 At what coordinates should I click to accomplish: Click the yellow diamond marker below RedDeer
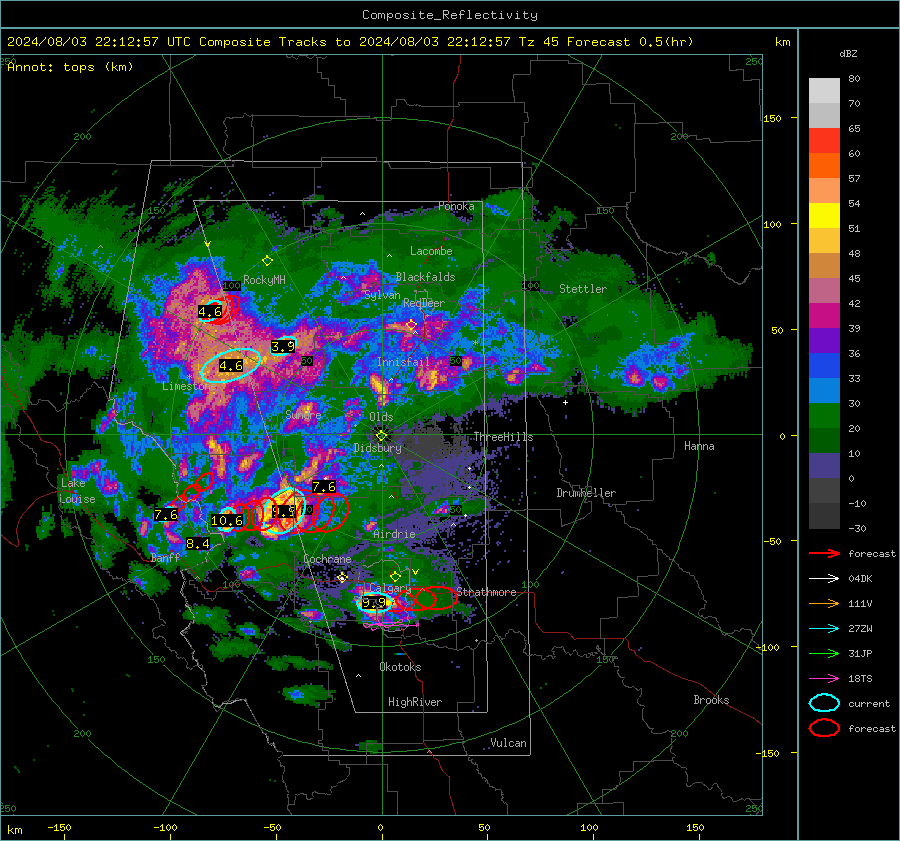click(x=411, y=325)
